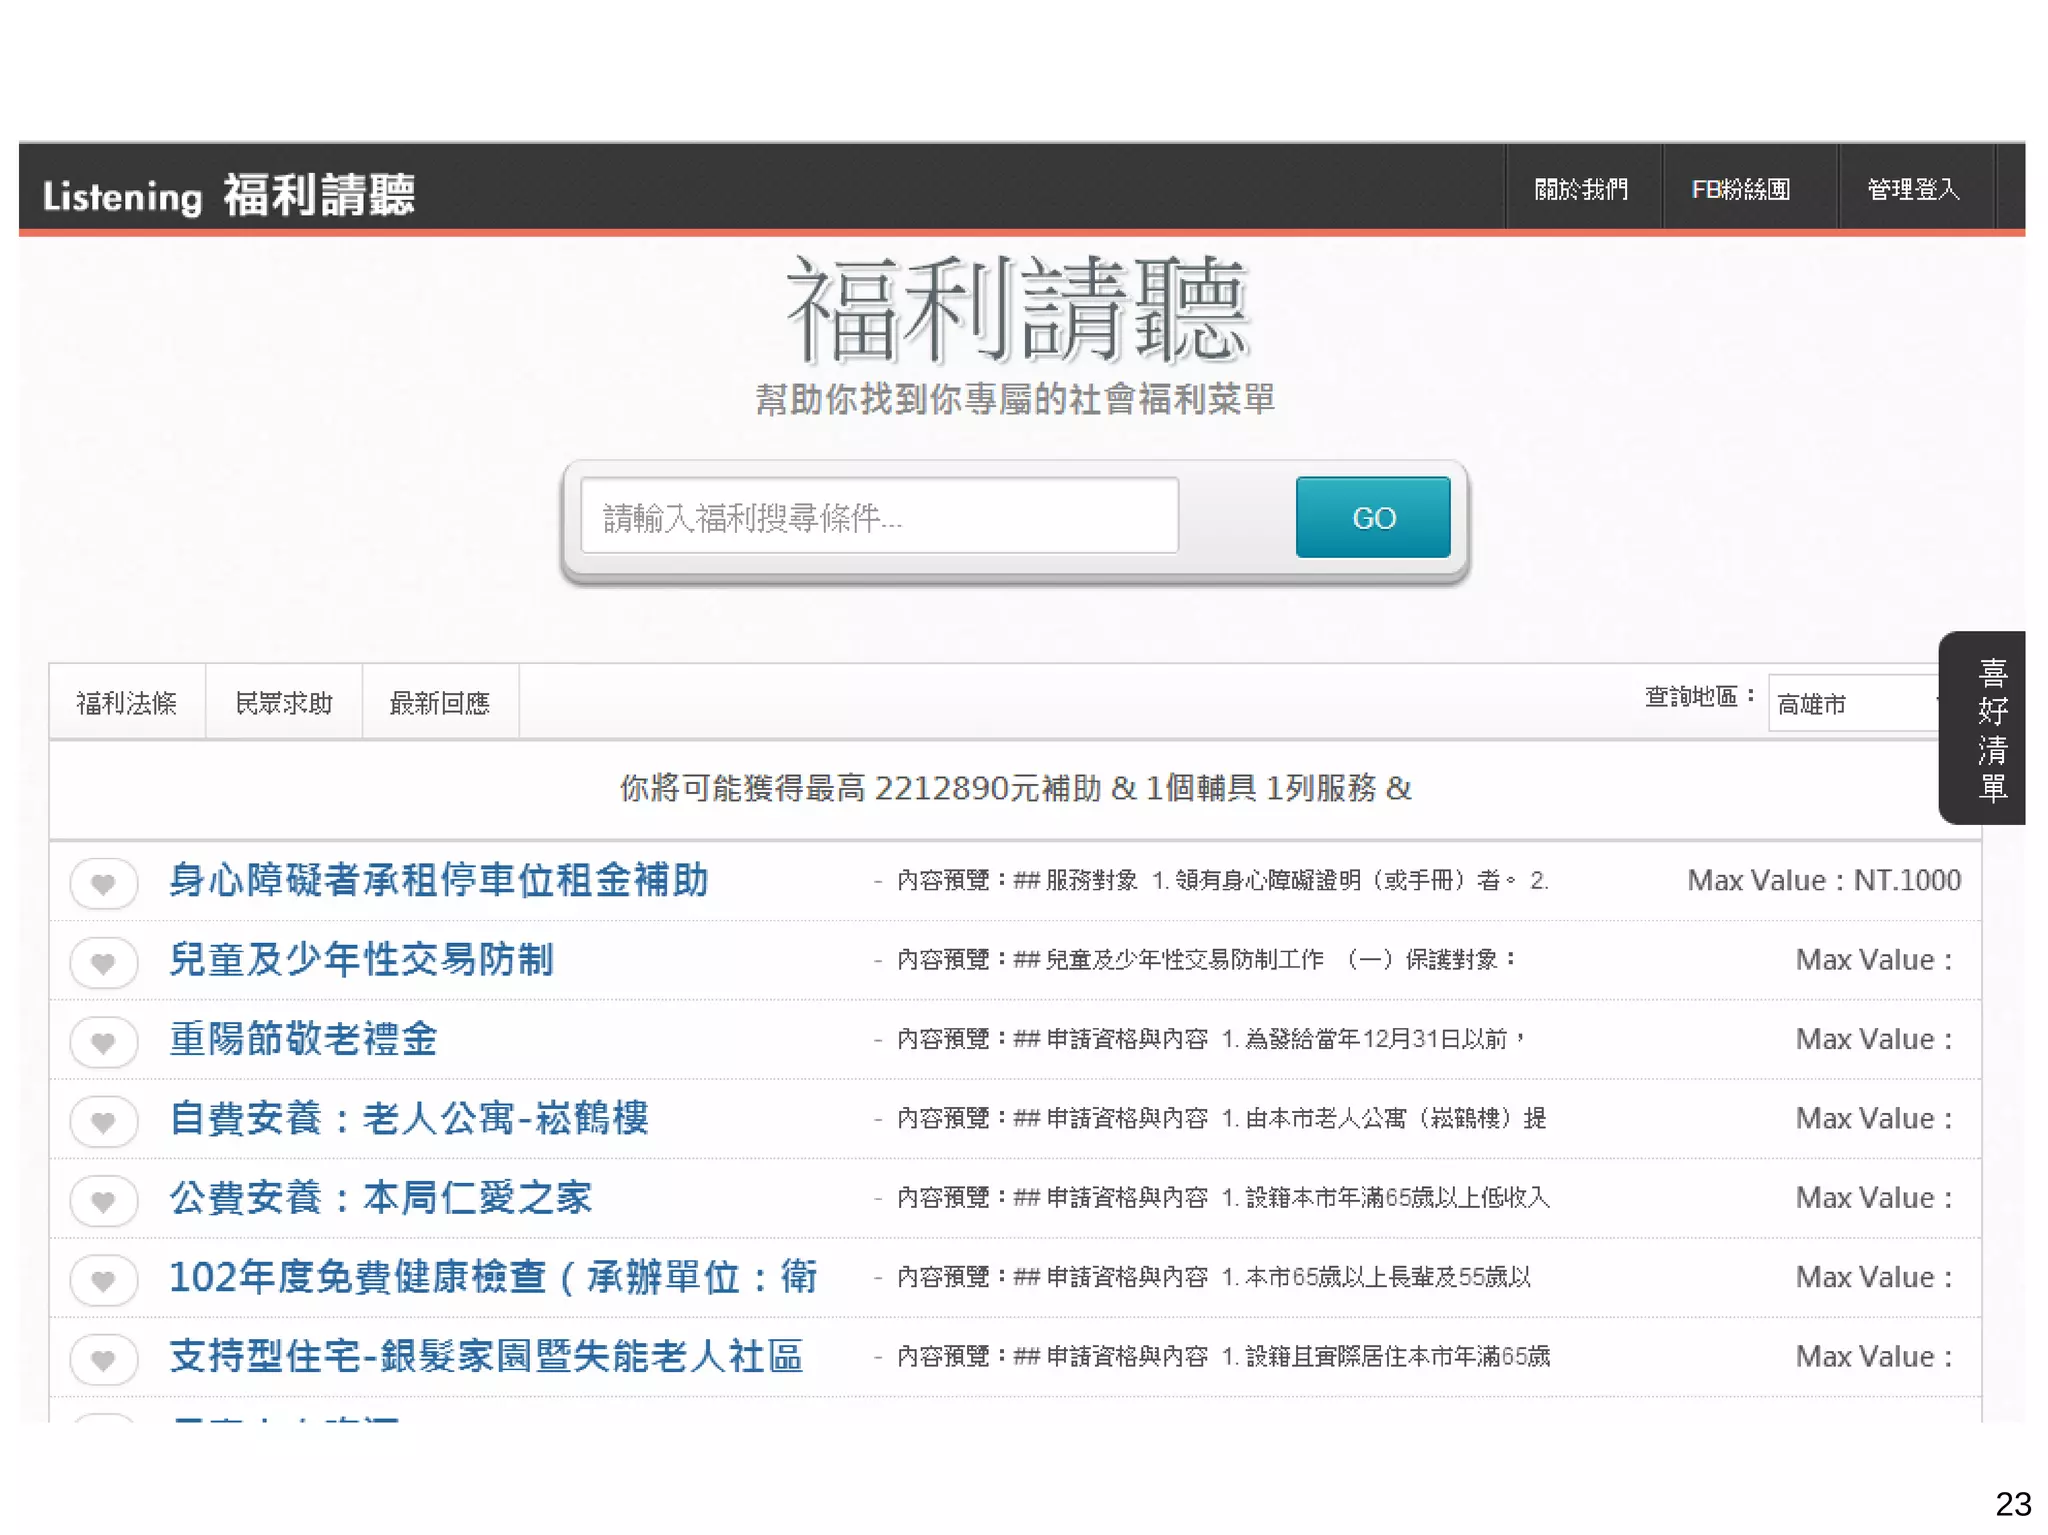Open the 重陽節敬老禮金 link
The image size is (2048, 1535).
pyautogui.click(x=303, y=1039)
